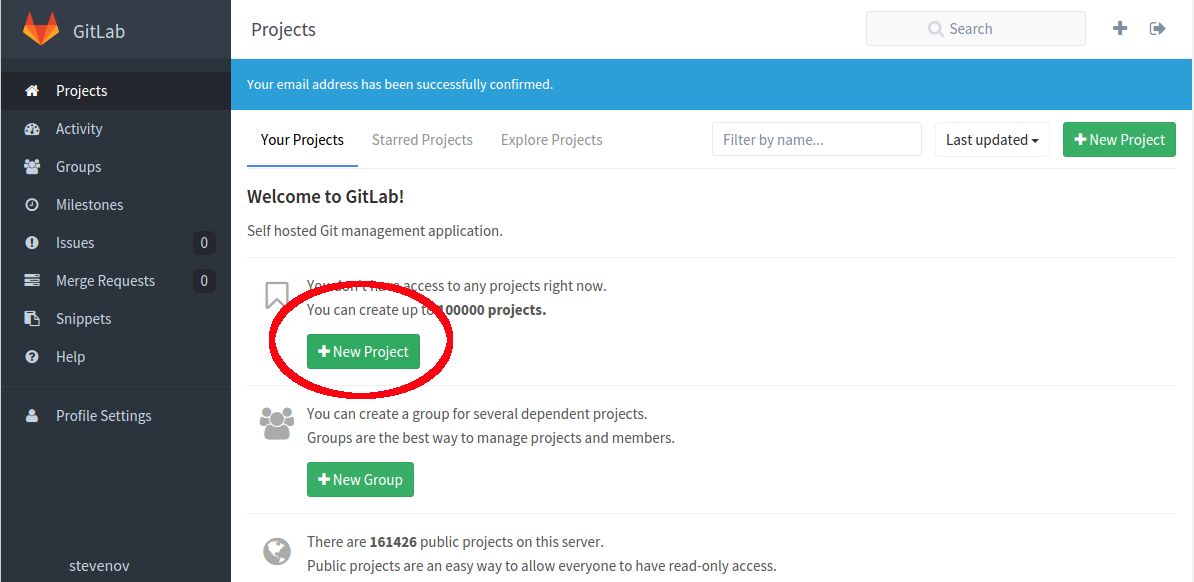
Task: Open Projects in the sidebar
Action: point(116,91)
